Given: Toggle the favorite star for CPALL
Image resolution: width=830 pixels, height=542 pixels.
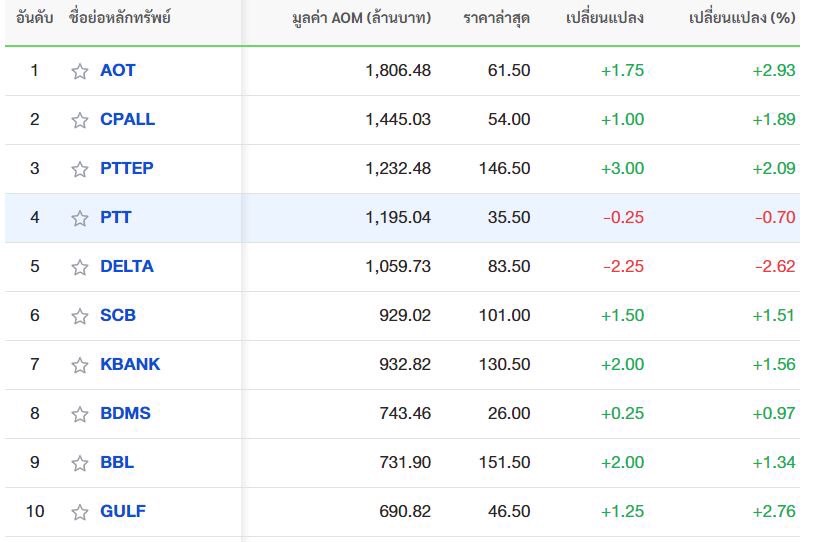Looking at the screenshot, I should click(x=79, y=120).
